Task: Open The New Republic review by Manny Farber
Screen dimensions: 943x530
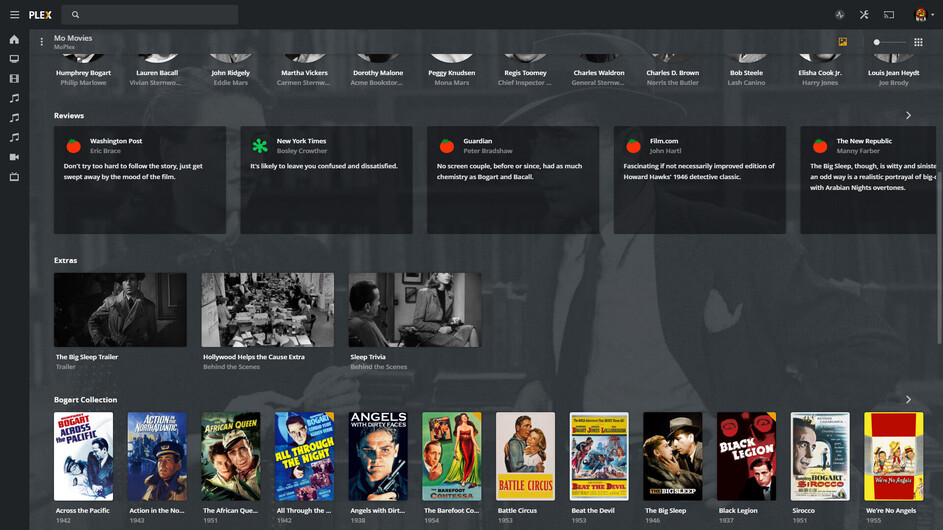Action: point(868,180)
